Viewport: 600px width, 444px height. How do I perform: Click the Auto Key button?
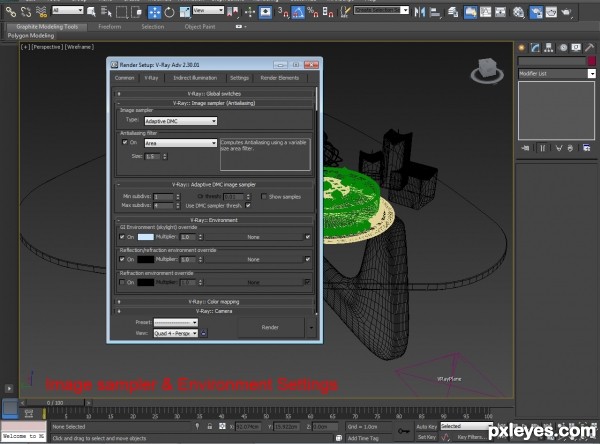pyautogui.click(x=427, y=426)
